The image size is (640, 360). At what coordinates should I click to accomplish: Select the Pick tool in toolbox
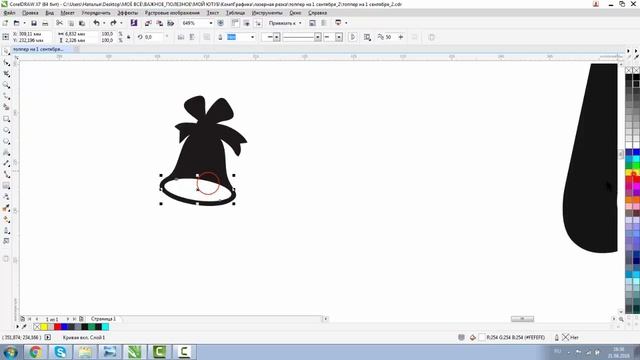point(6,51)
